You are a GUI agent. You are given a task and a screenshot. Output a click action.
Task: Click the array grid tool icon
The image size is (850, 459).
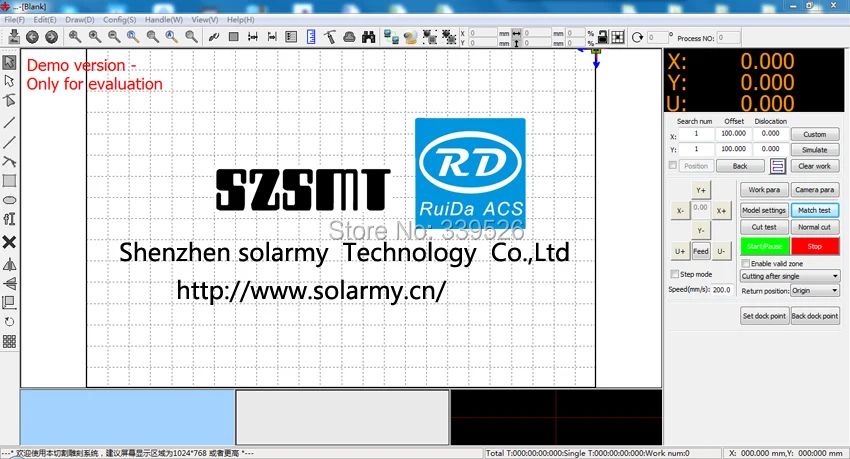coord(9,341)
